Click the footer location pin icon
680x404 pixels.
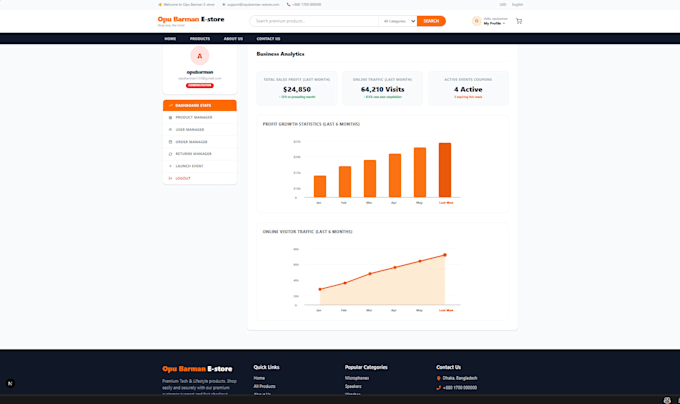pos(438,378)
